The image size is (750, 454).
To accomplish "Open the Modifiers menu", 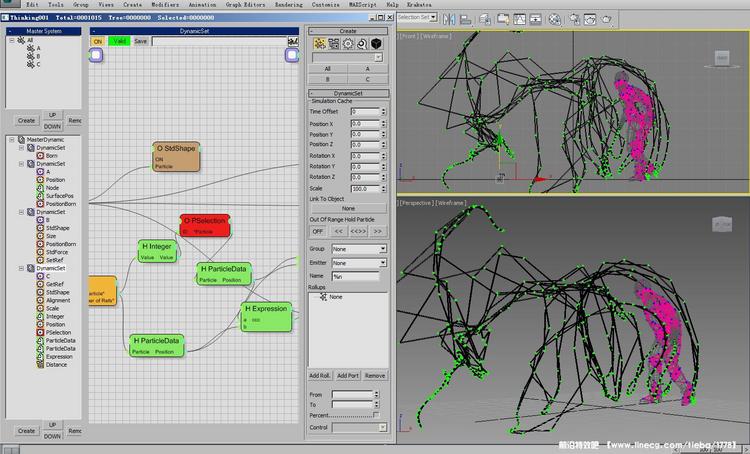I will tap(165, 4).
